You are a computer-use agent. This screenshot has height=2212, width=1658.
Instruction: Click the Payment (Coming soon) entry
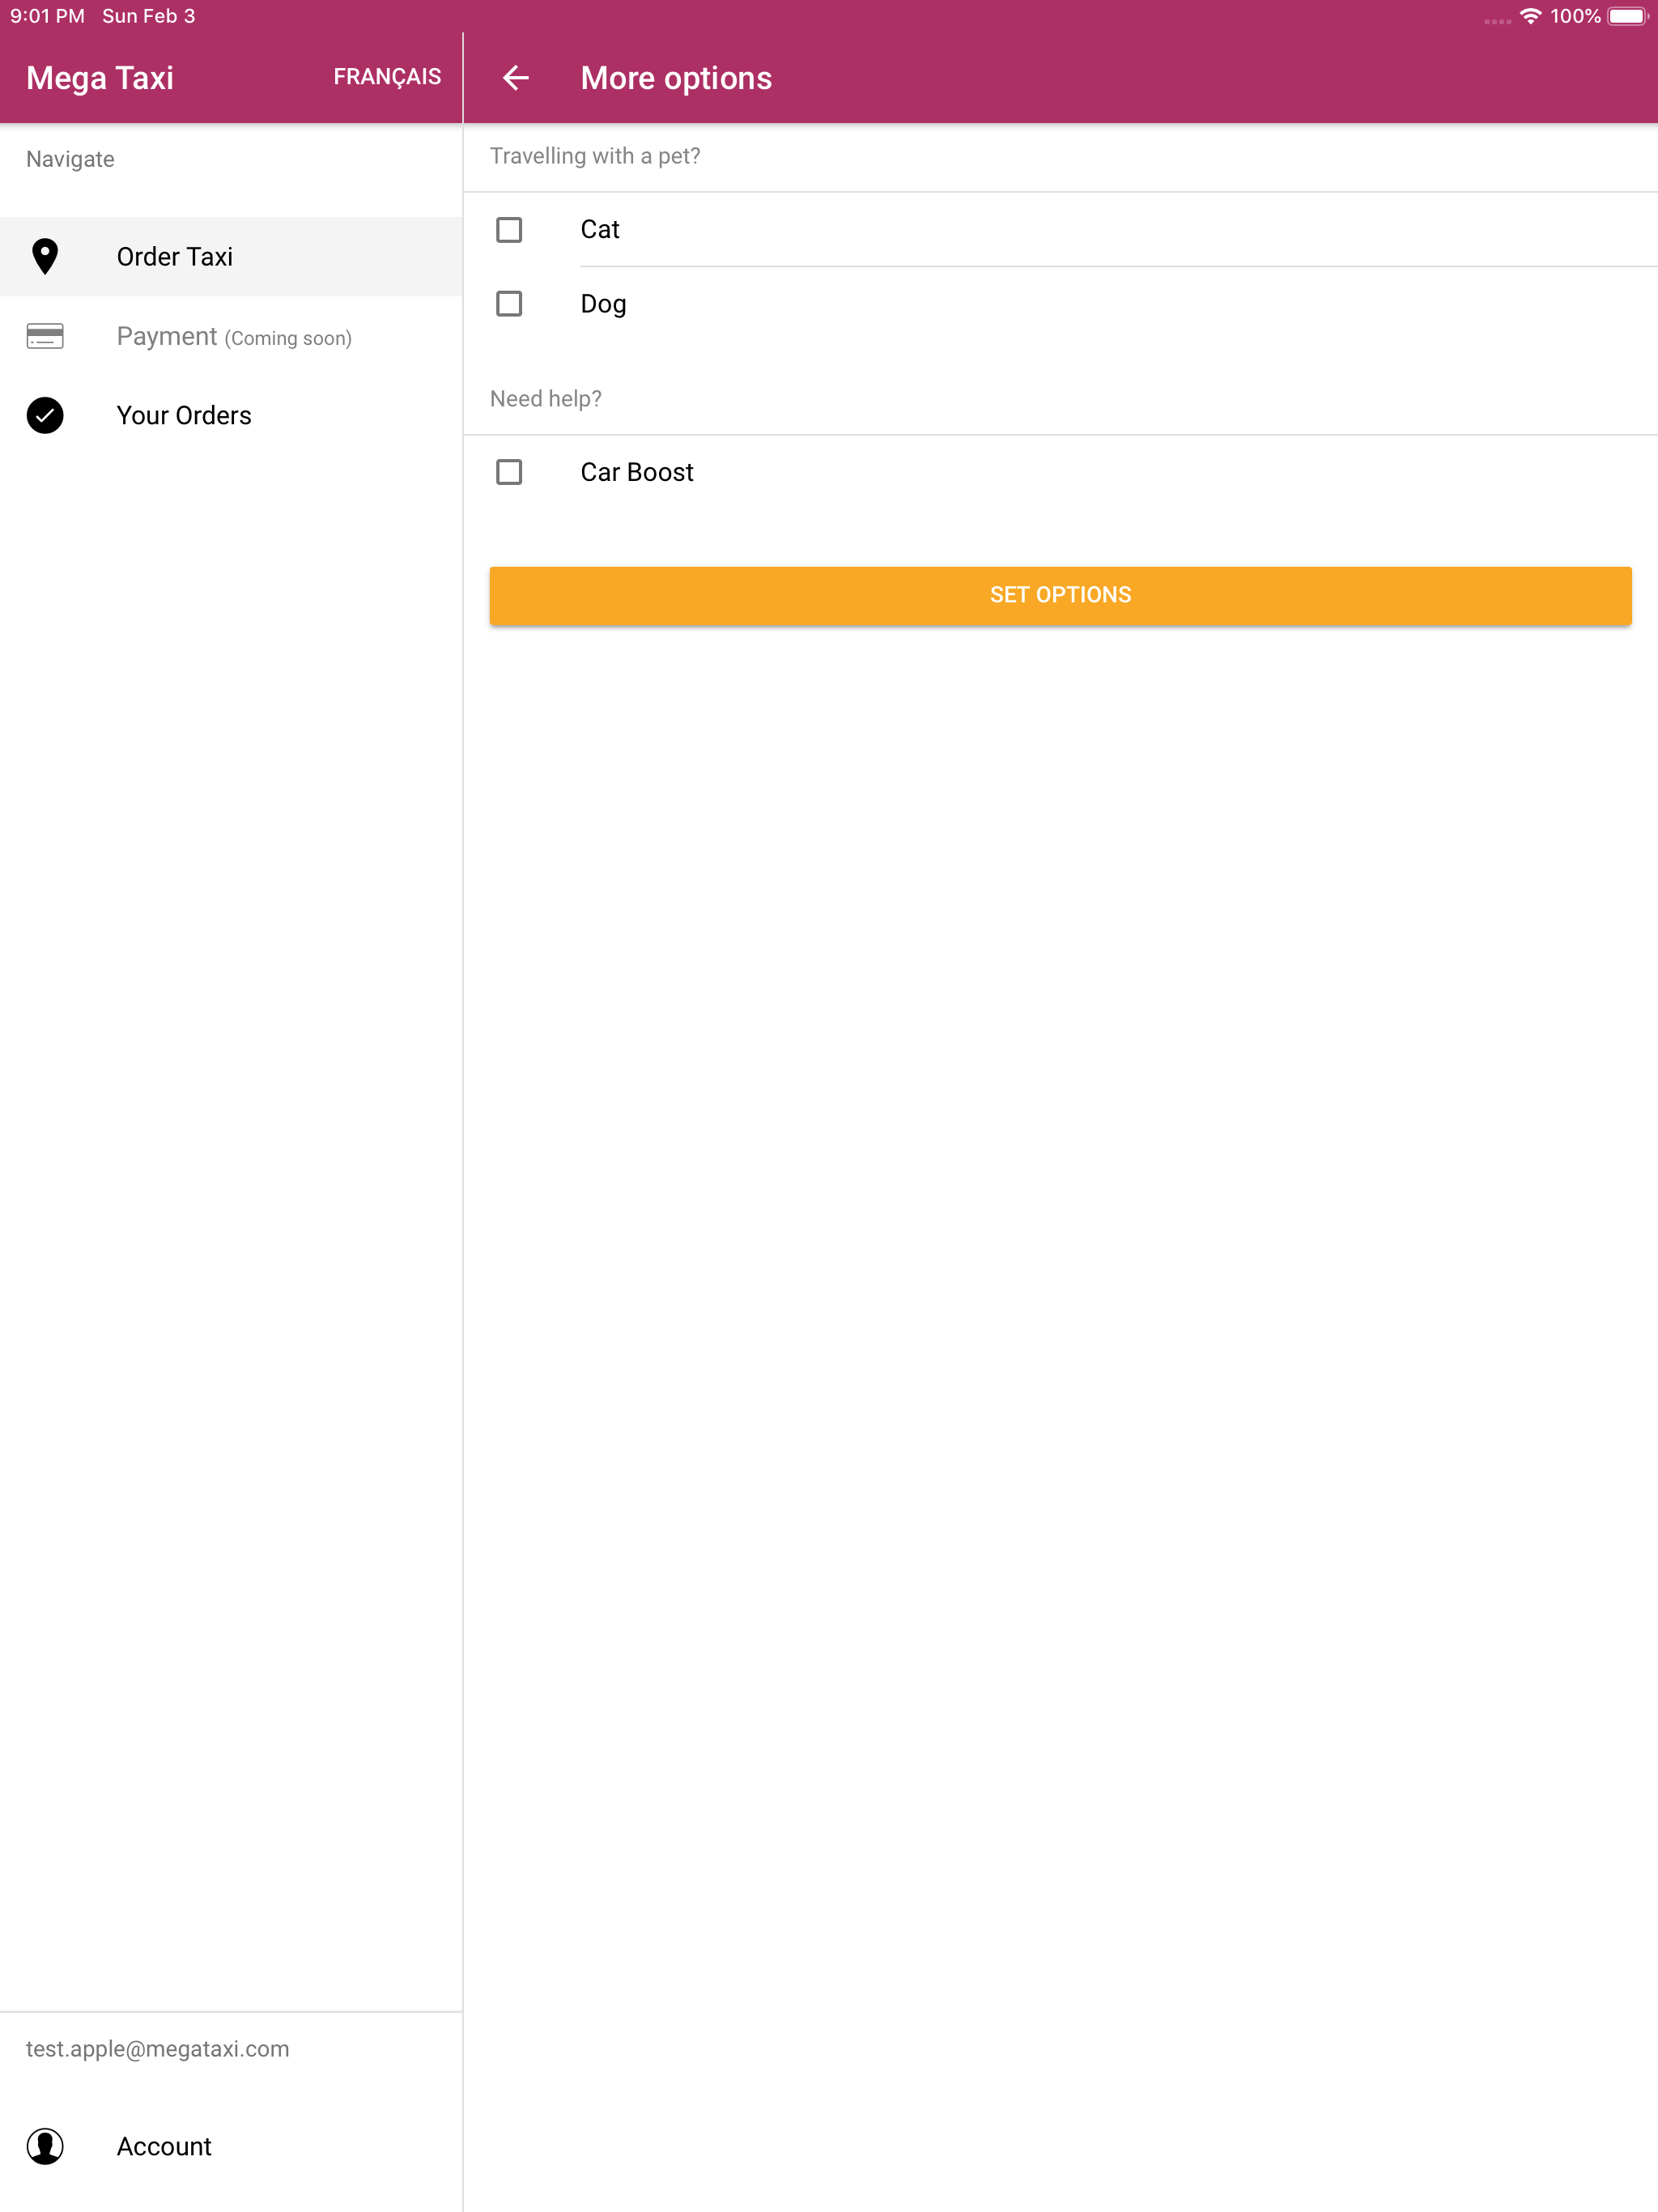[x=234, y=336]
